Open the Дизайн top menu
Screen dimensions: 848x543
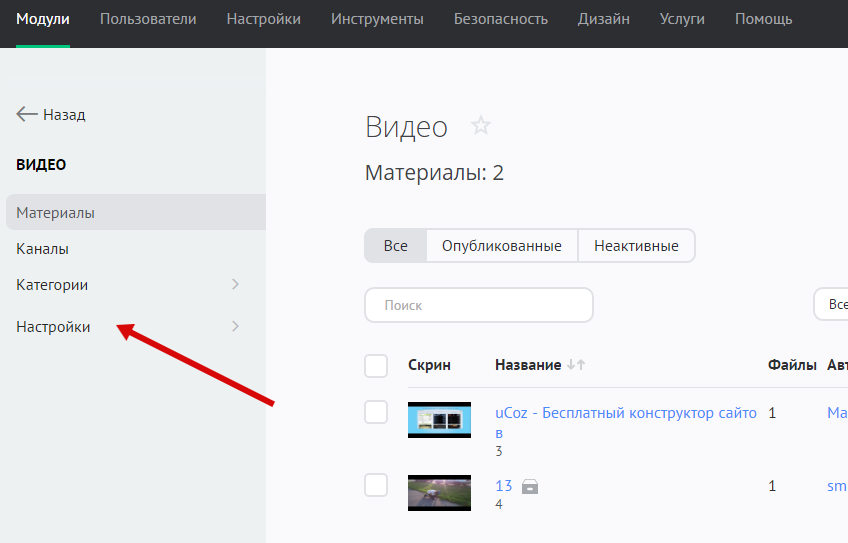click(604, 19)
